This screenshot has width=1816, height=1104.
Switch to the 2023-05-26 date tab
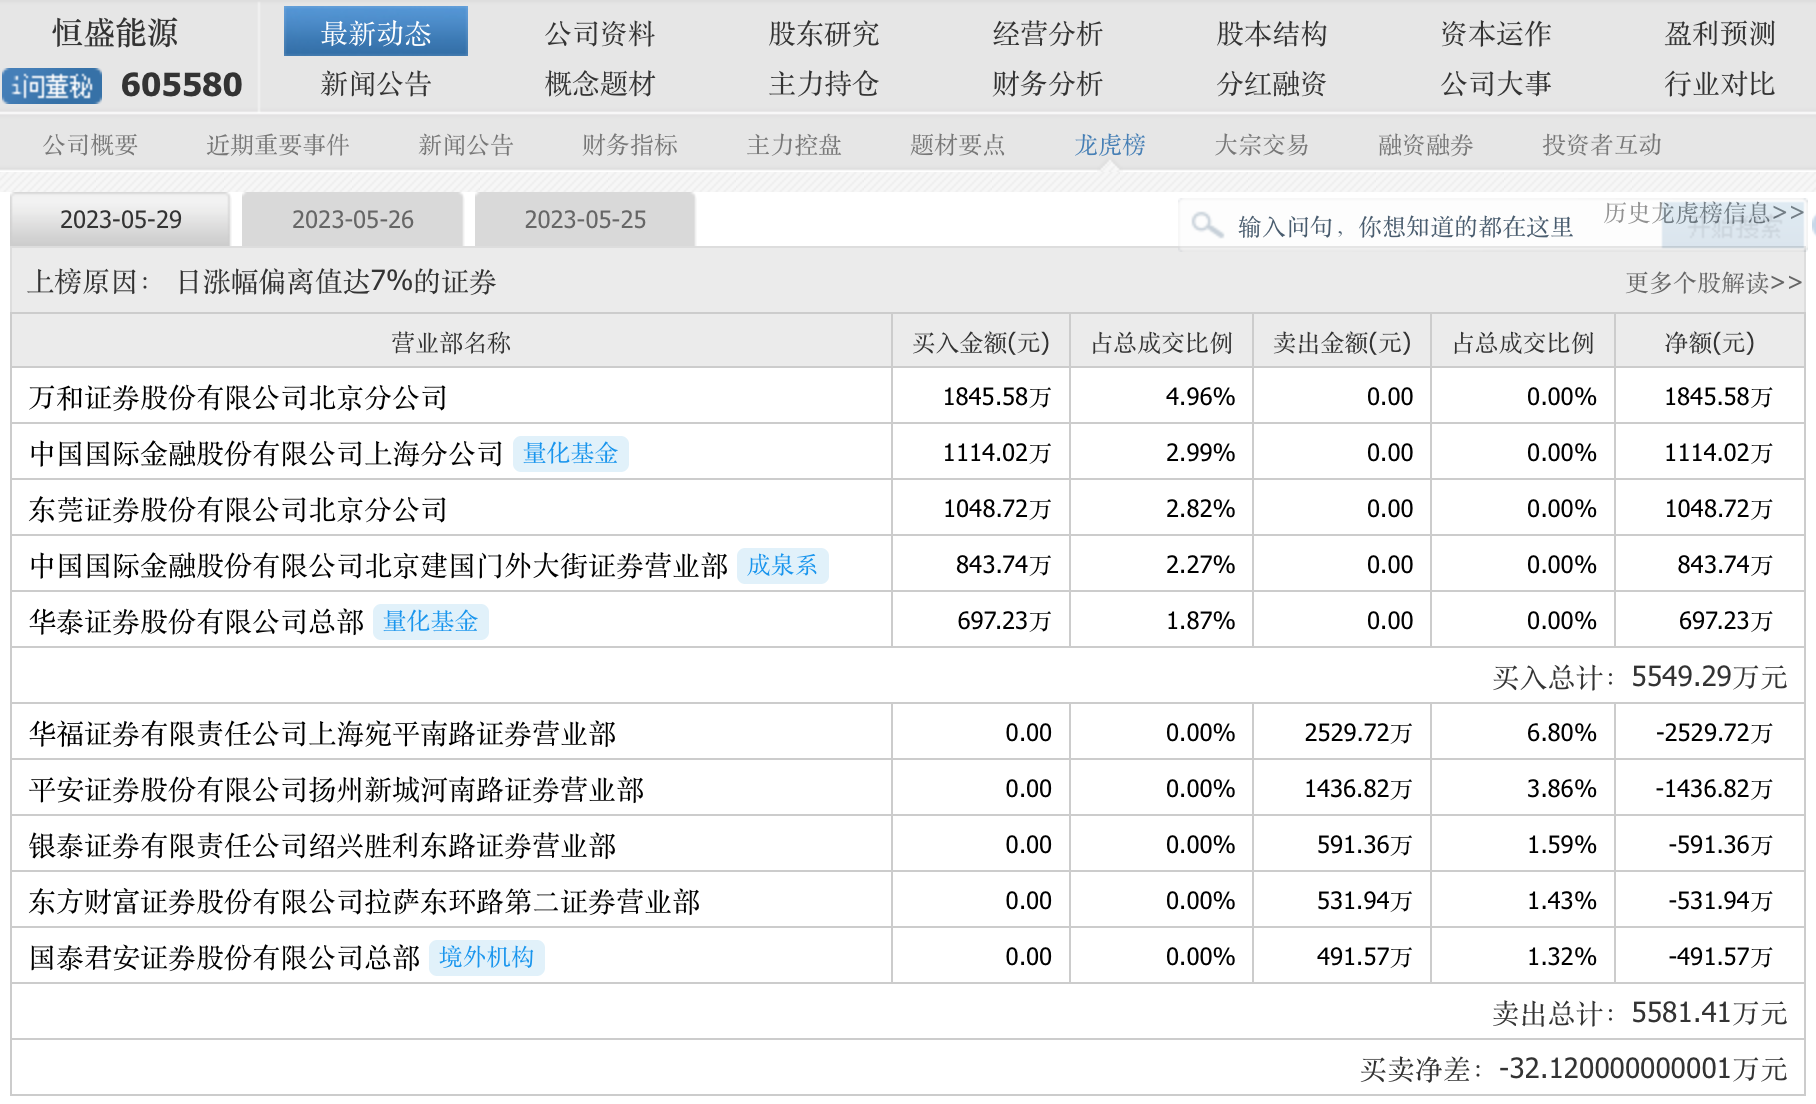[352, 220]
